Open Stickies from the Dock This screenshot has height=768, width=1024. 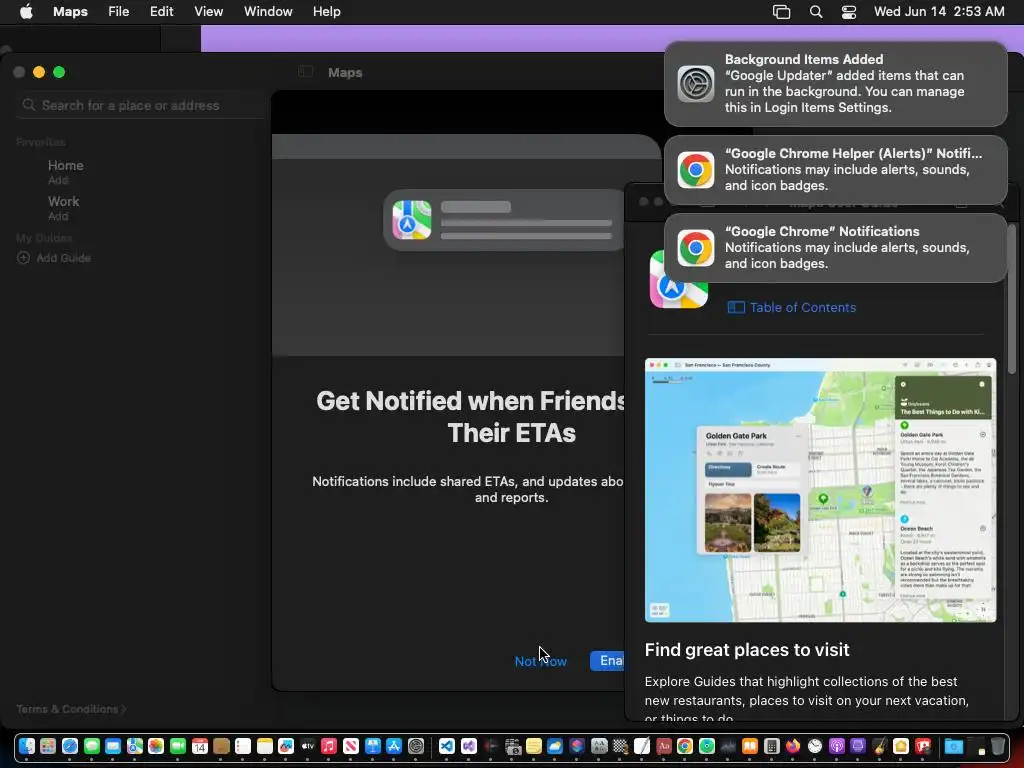[x=534, y=746]
